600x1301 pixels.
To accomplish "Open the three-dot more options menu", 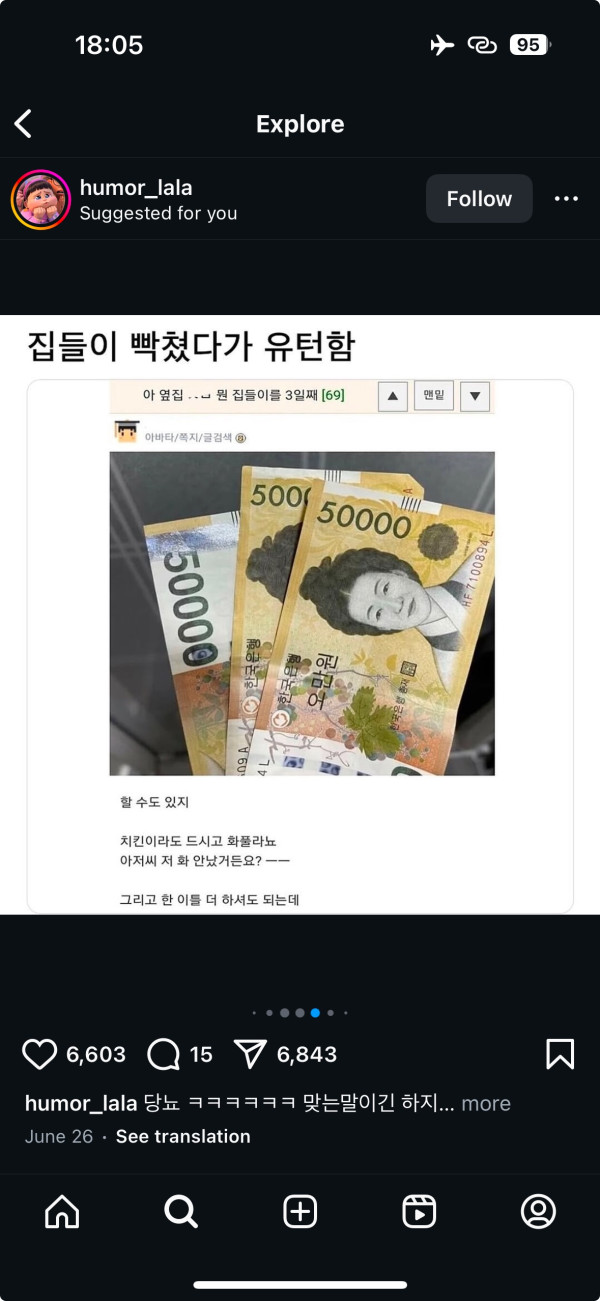I will click(x=566, y=199).
